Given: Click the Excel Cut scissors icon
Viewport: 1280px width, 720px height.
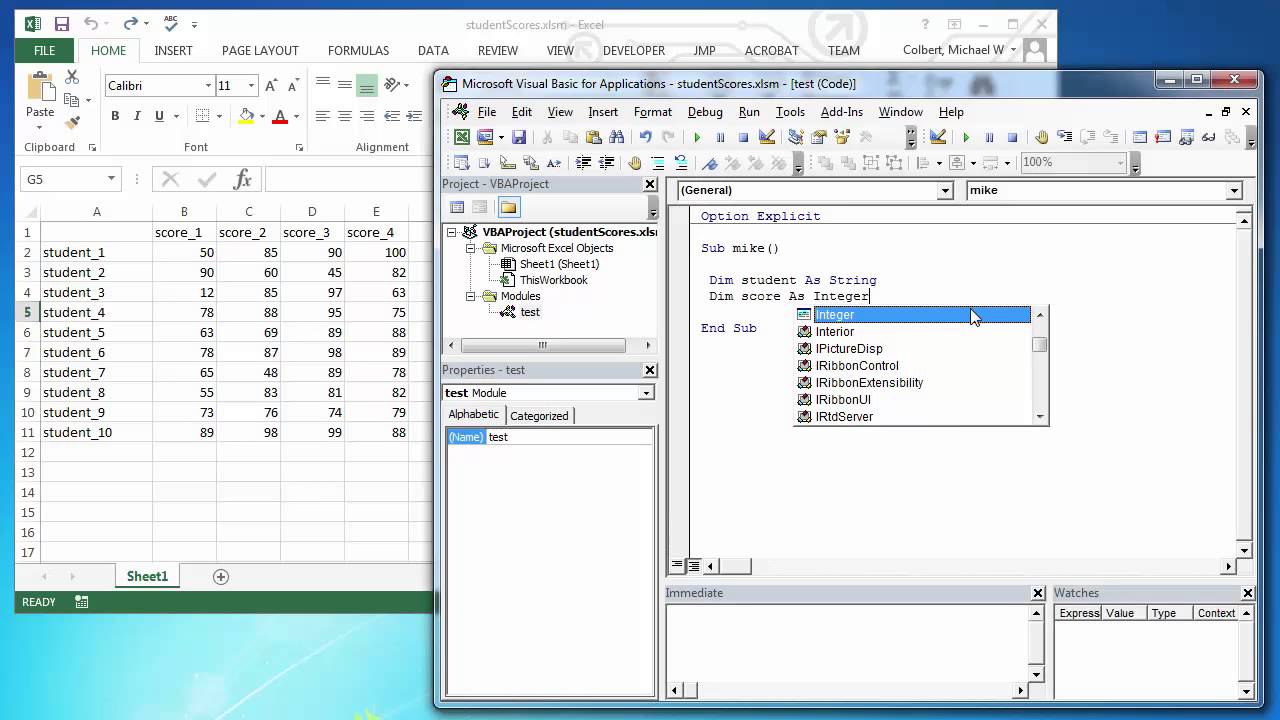Looking at the screenshot, I should pos(72,77).
